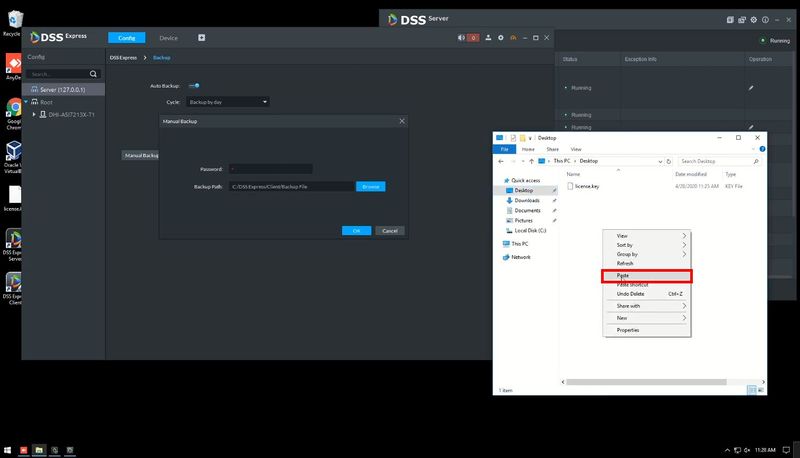
Task: Sort by the Name column header
Action: 573,174
